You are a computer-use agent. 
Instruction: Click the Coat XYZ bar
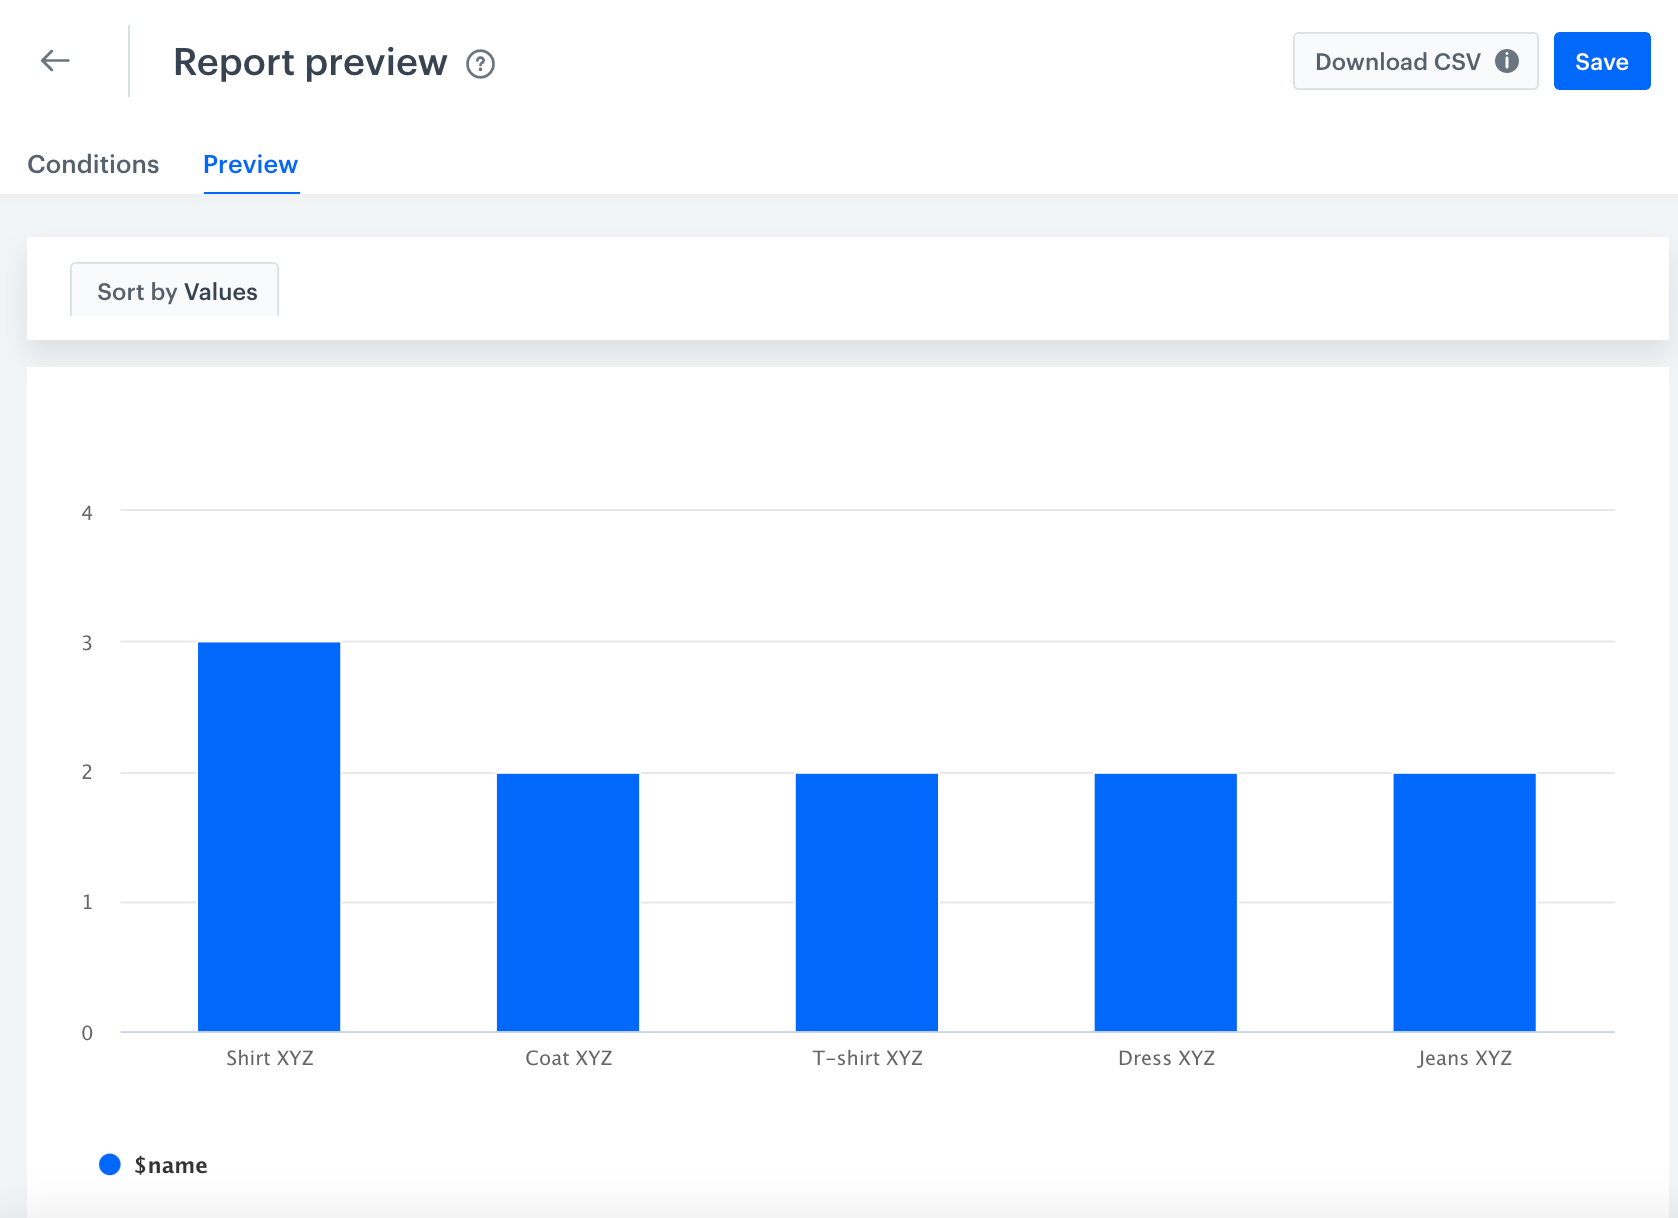point(568,901)
